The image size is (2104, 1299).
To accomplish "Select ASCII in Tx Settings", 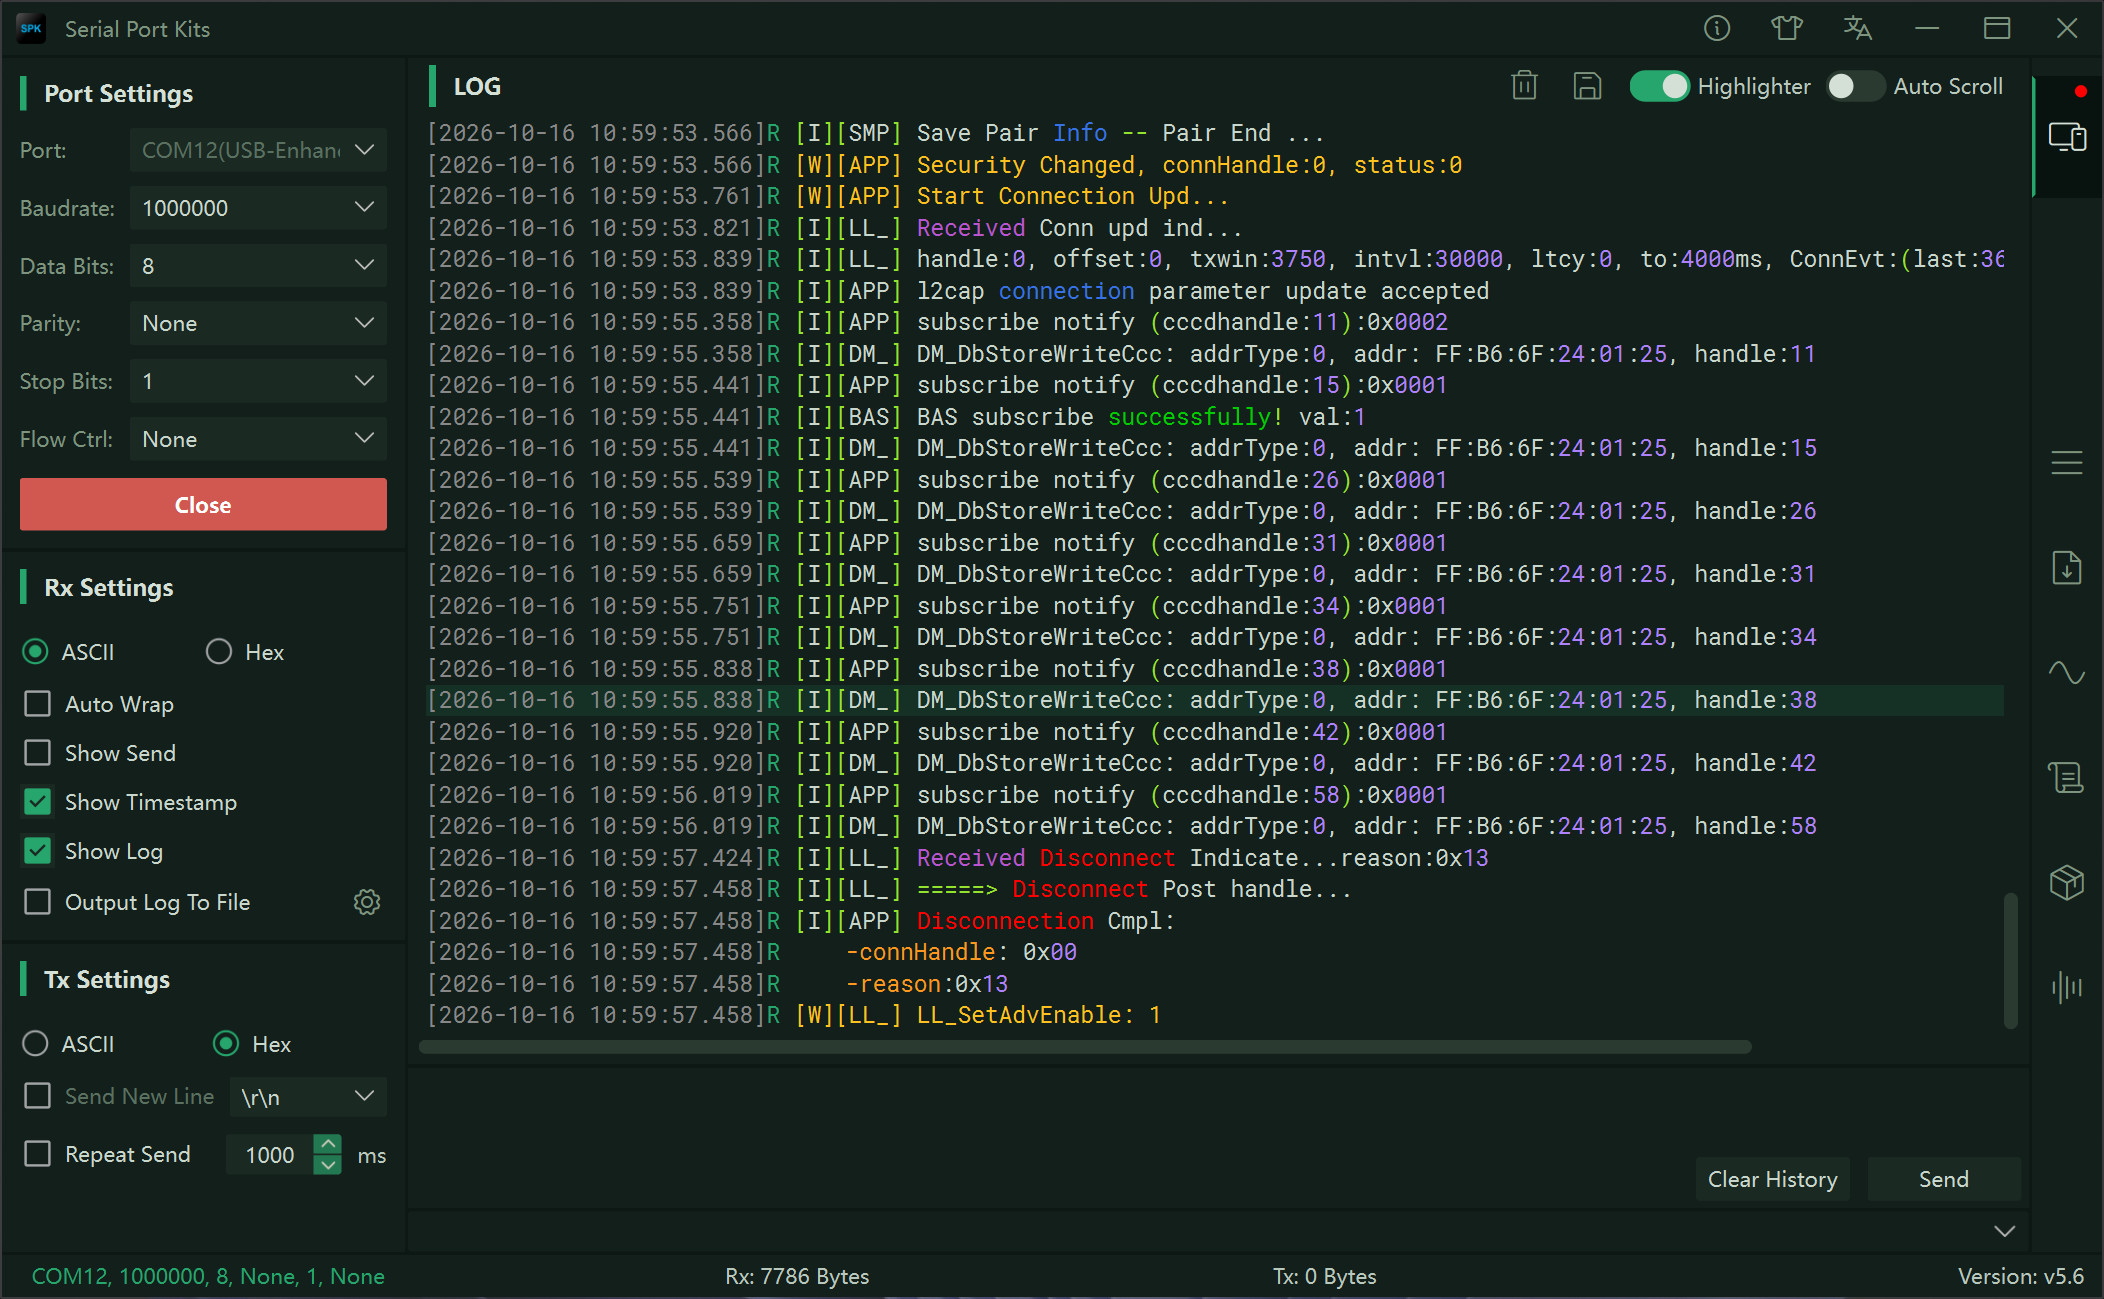I will point(35,1044).
